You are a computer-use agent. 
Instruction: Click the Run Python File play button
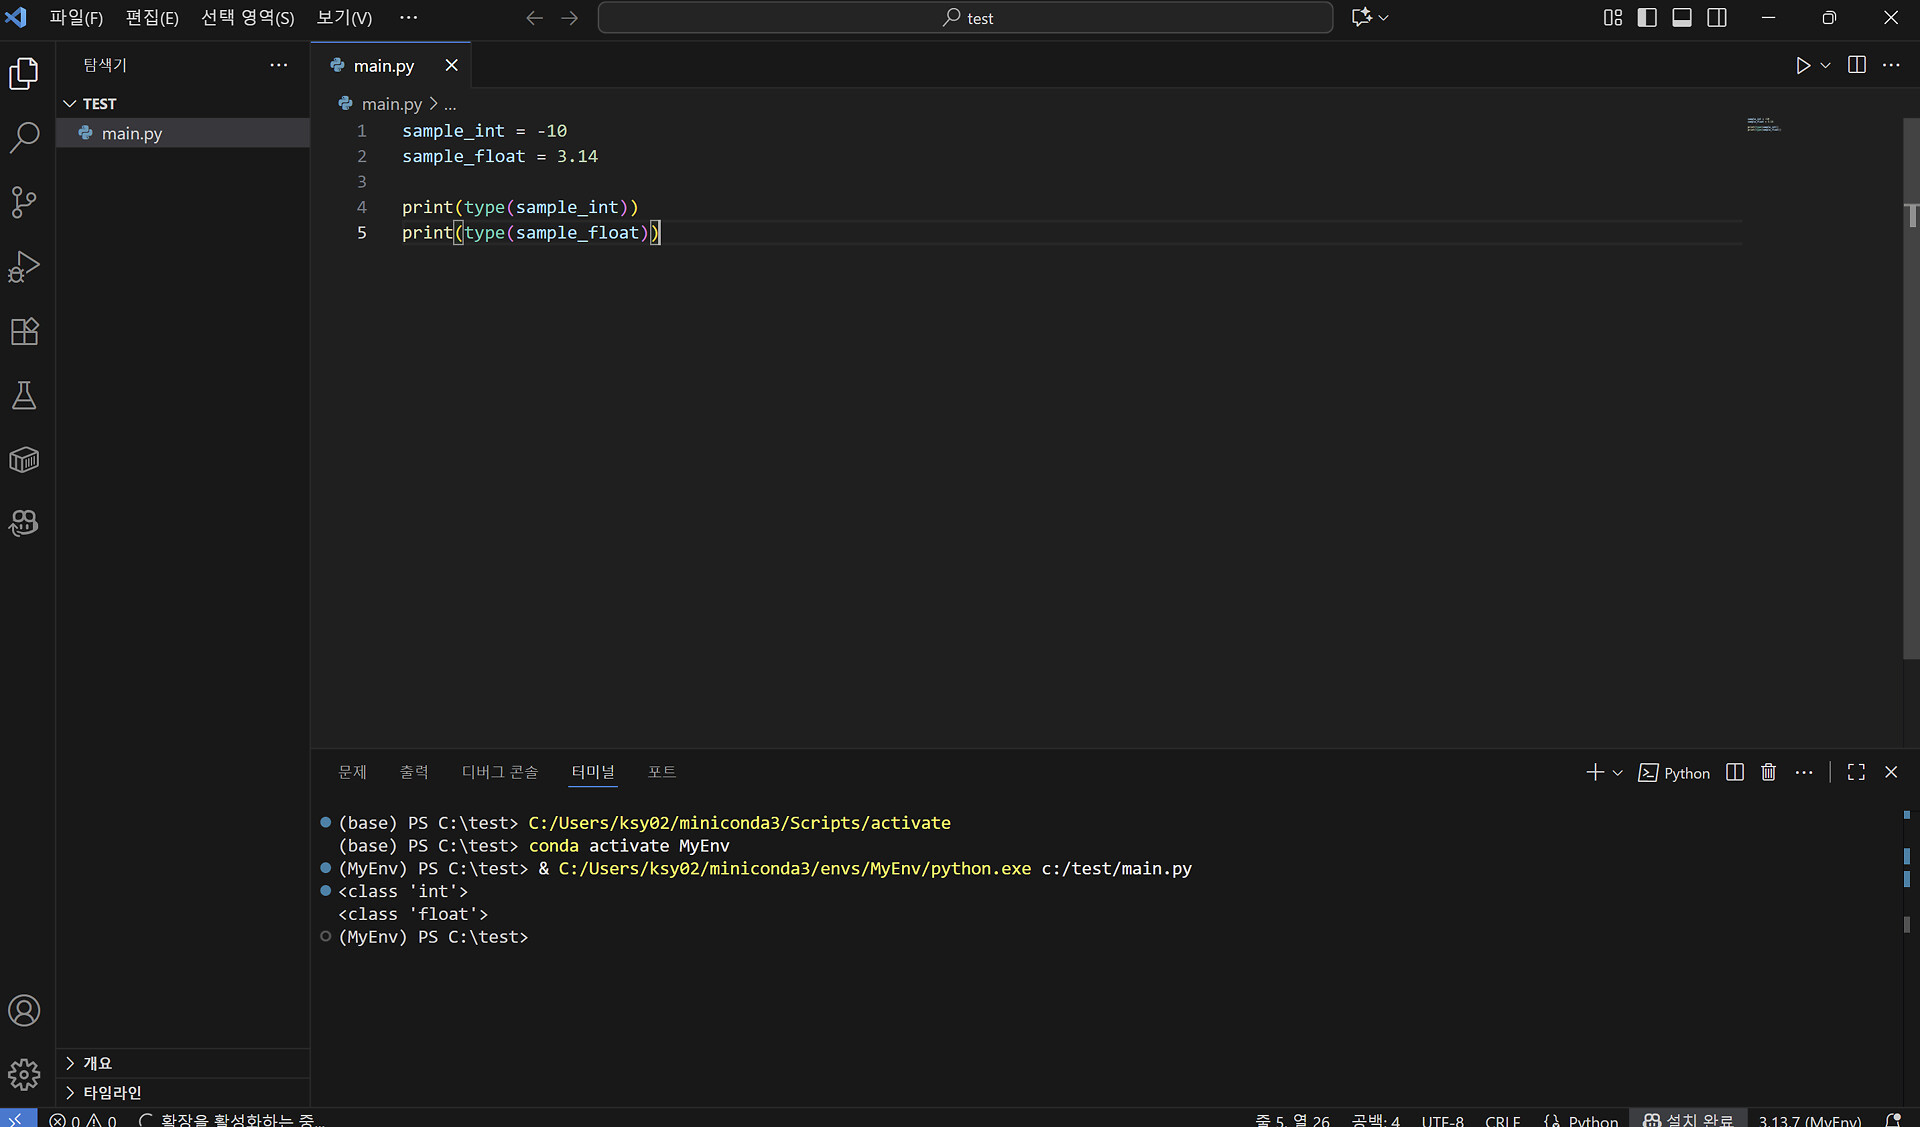pos(1802,65)
